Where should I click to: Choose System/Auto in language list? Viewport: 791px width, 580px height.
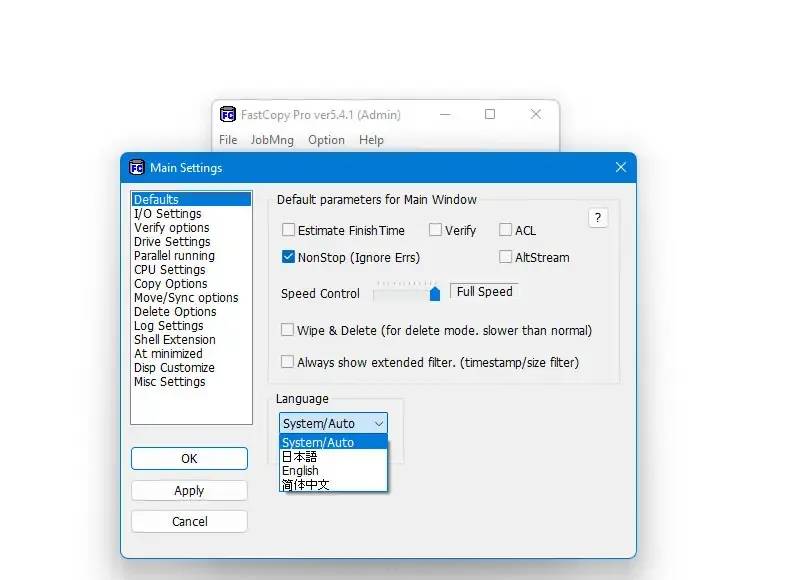[333, 442]
